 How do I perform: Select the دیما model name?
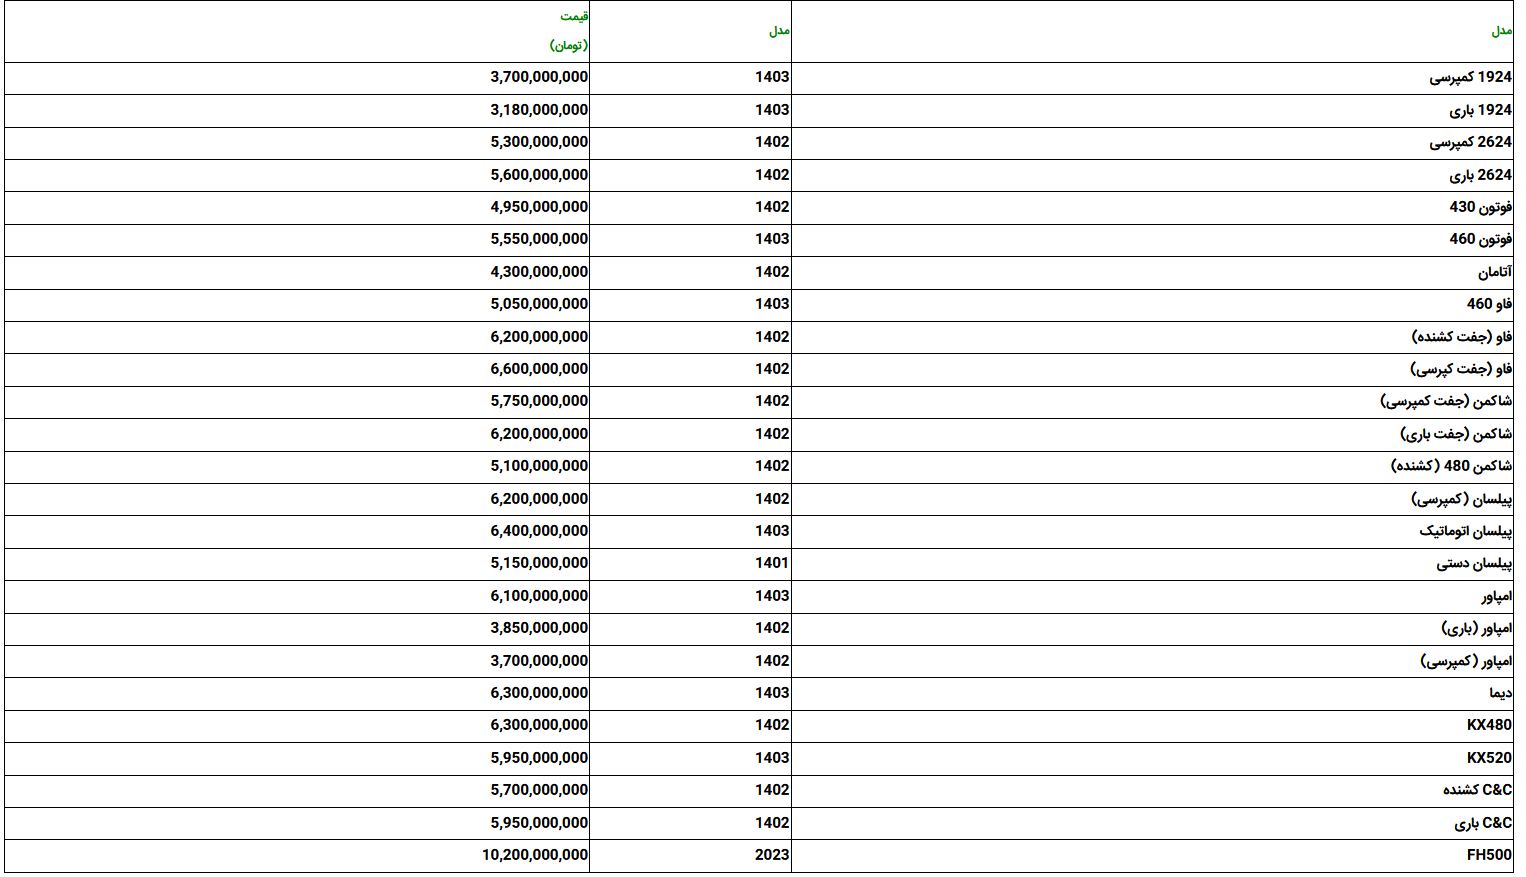1500,693
